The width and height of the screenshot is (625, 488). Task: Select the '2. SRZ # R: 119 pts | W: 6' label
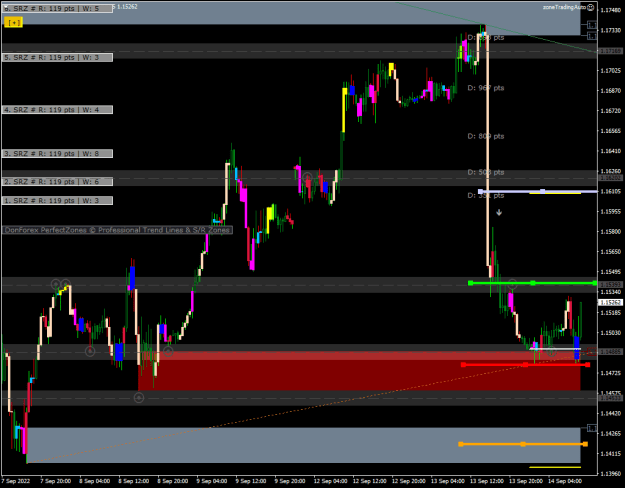(x=57, y=182)
